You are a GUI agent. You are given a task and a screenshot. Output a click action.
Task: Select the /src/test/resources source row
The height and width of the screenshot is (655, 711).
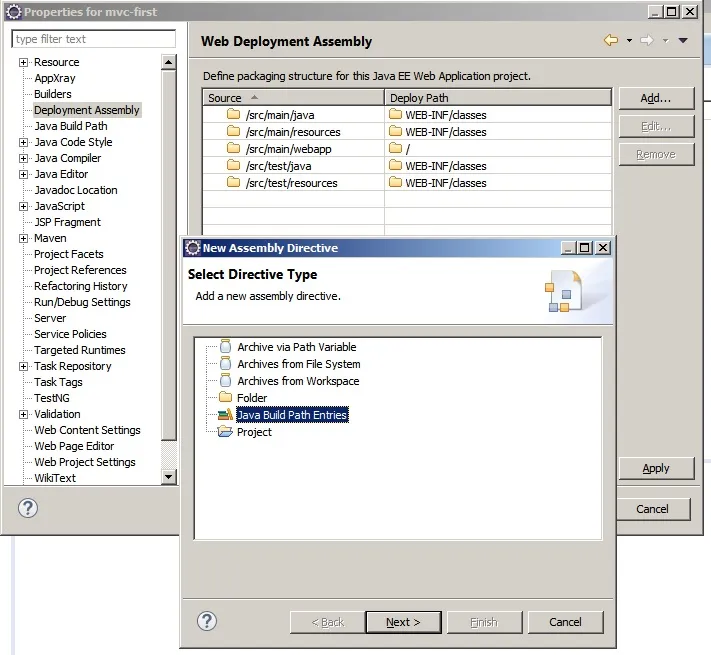pos(292,183)
